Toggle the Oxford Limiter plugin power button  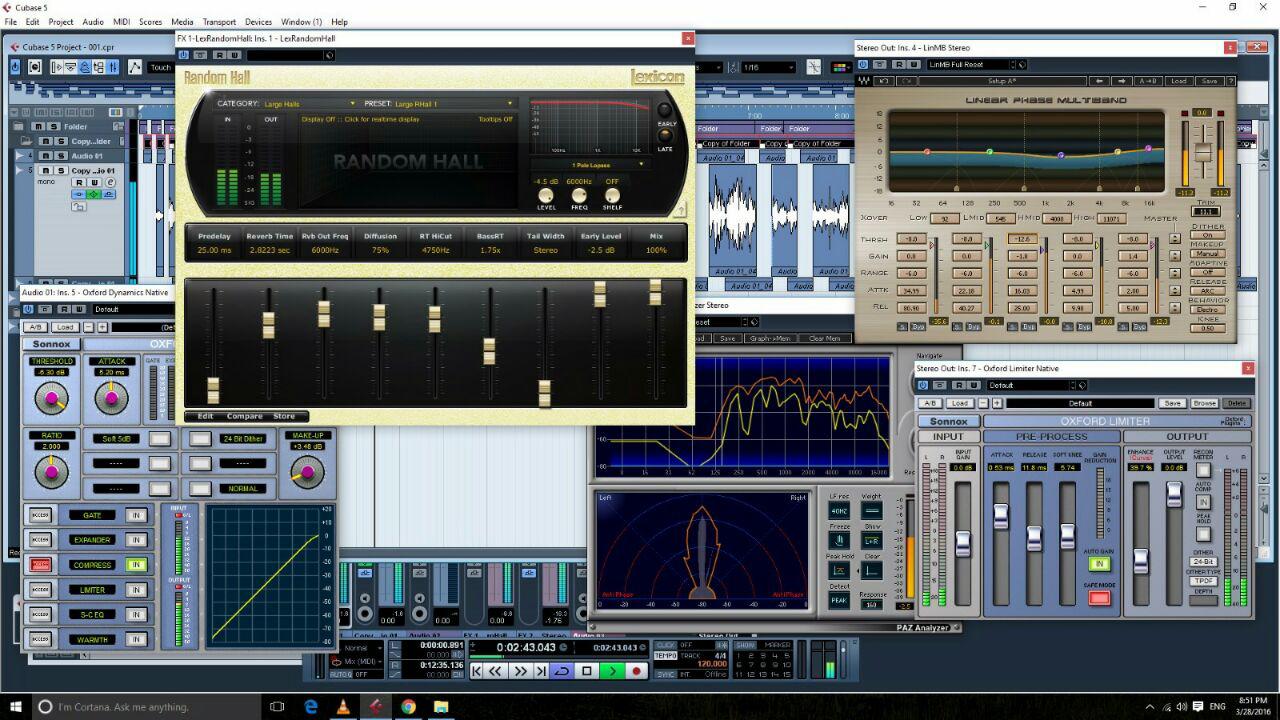pyautogui.click(x=923, y=385)
